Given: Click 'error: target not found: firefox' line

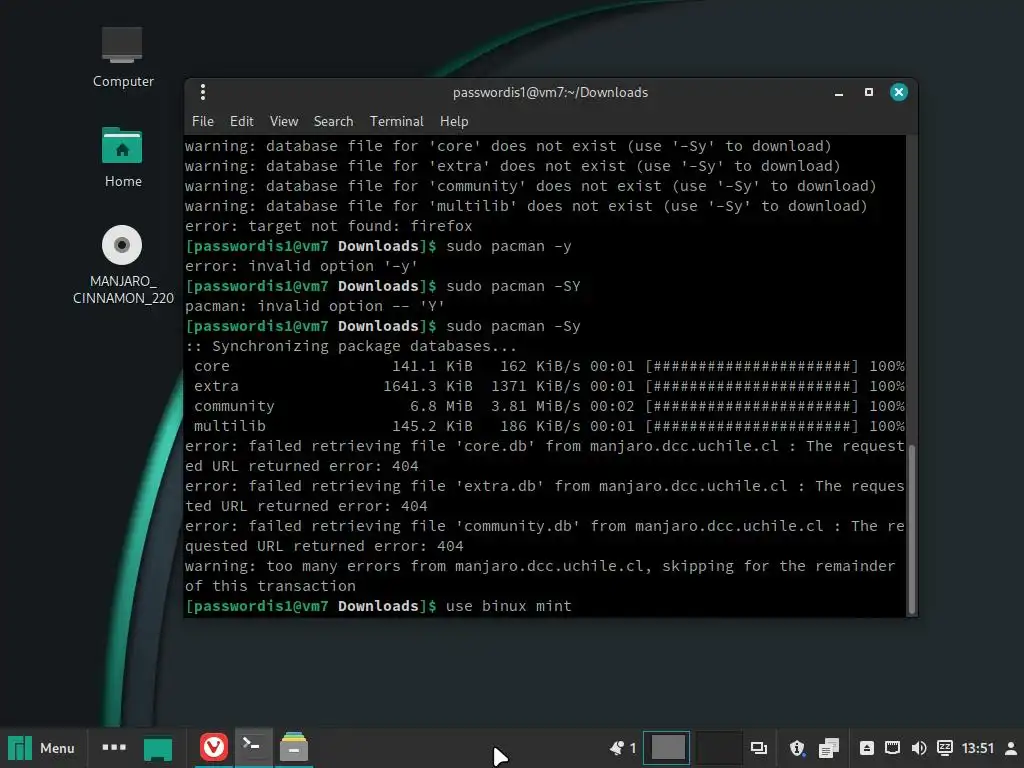Looking at the screenshot, I should (328, 226).
